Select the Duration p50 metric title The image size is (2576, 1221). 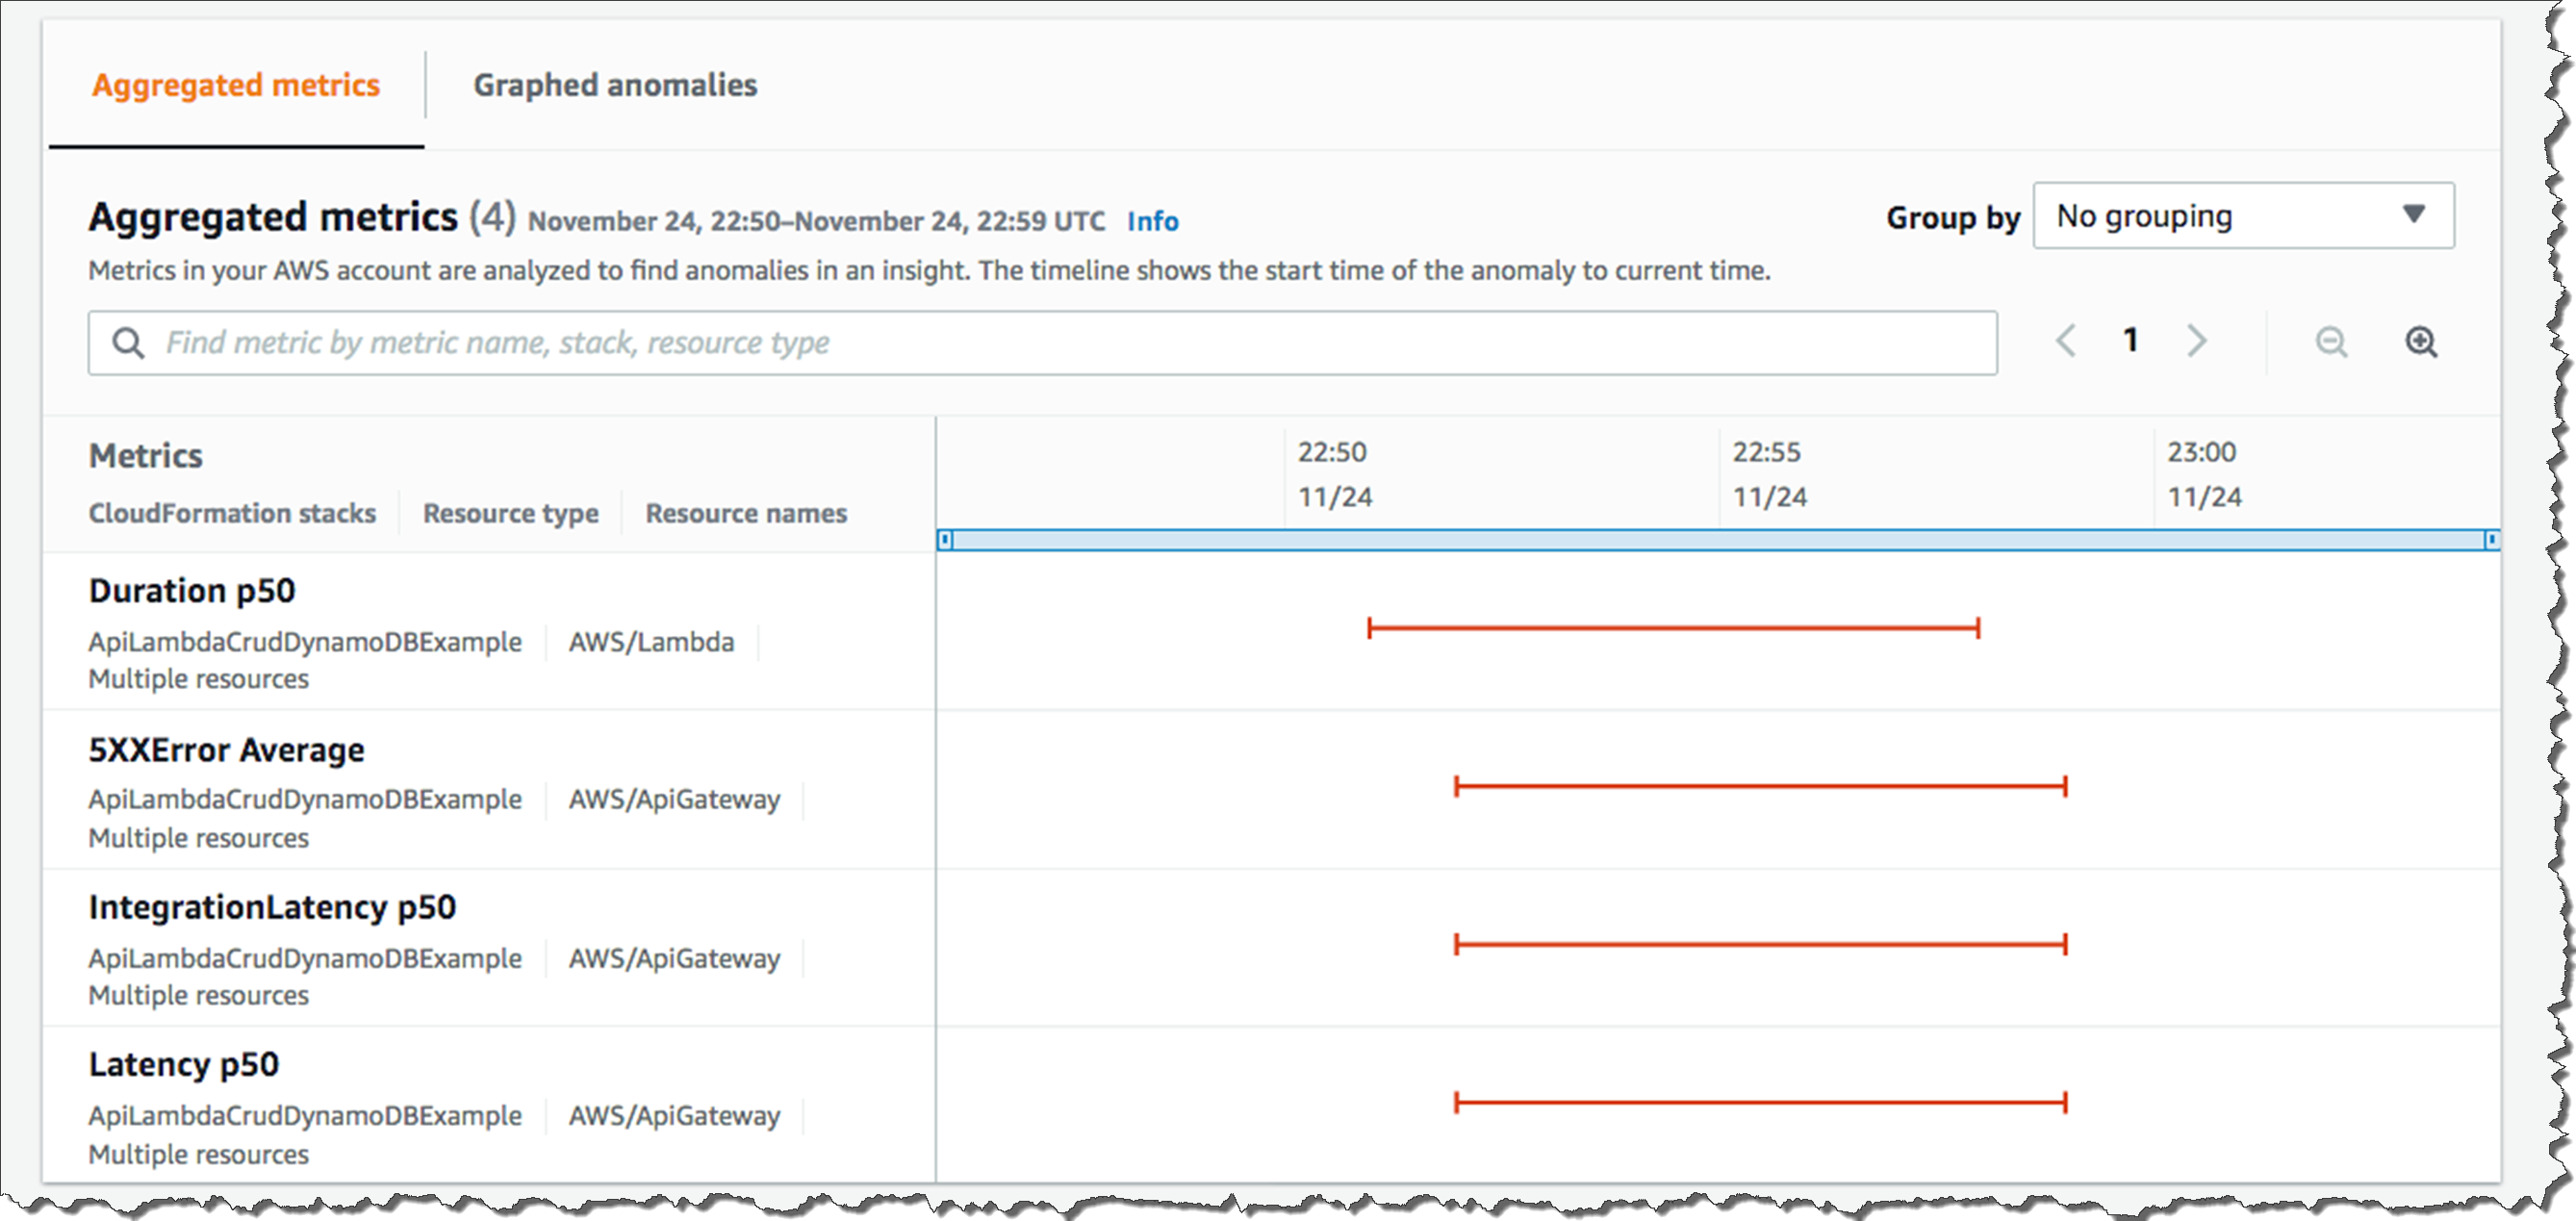click(x=192, y=590)
